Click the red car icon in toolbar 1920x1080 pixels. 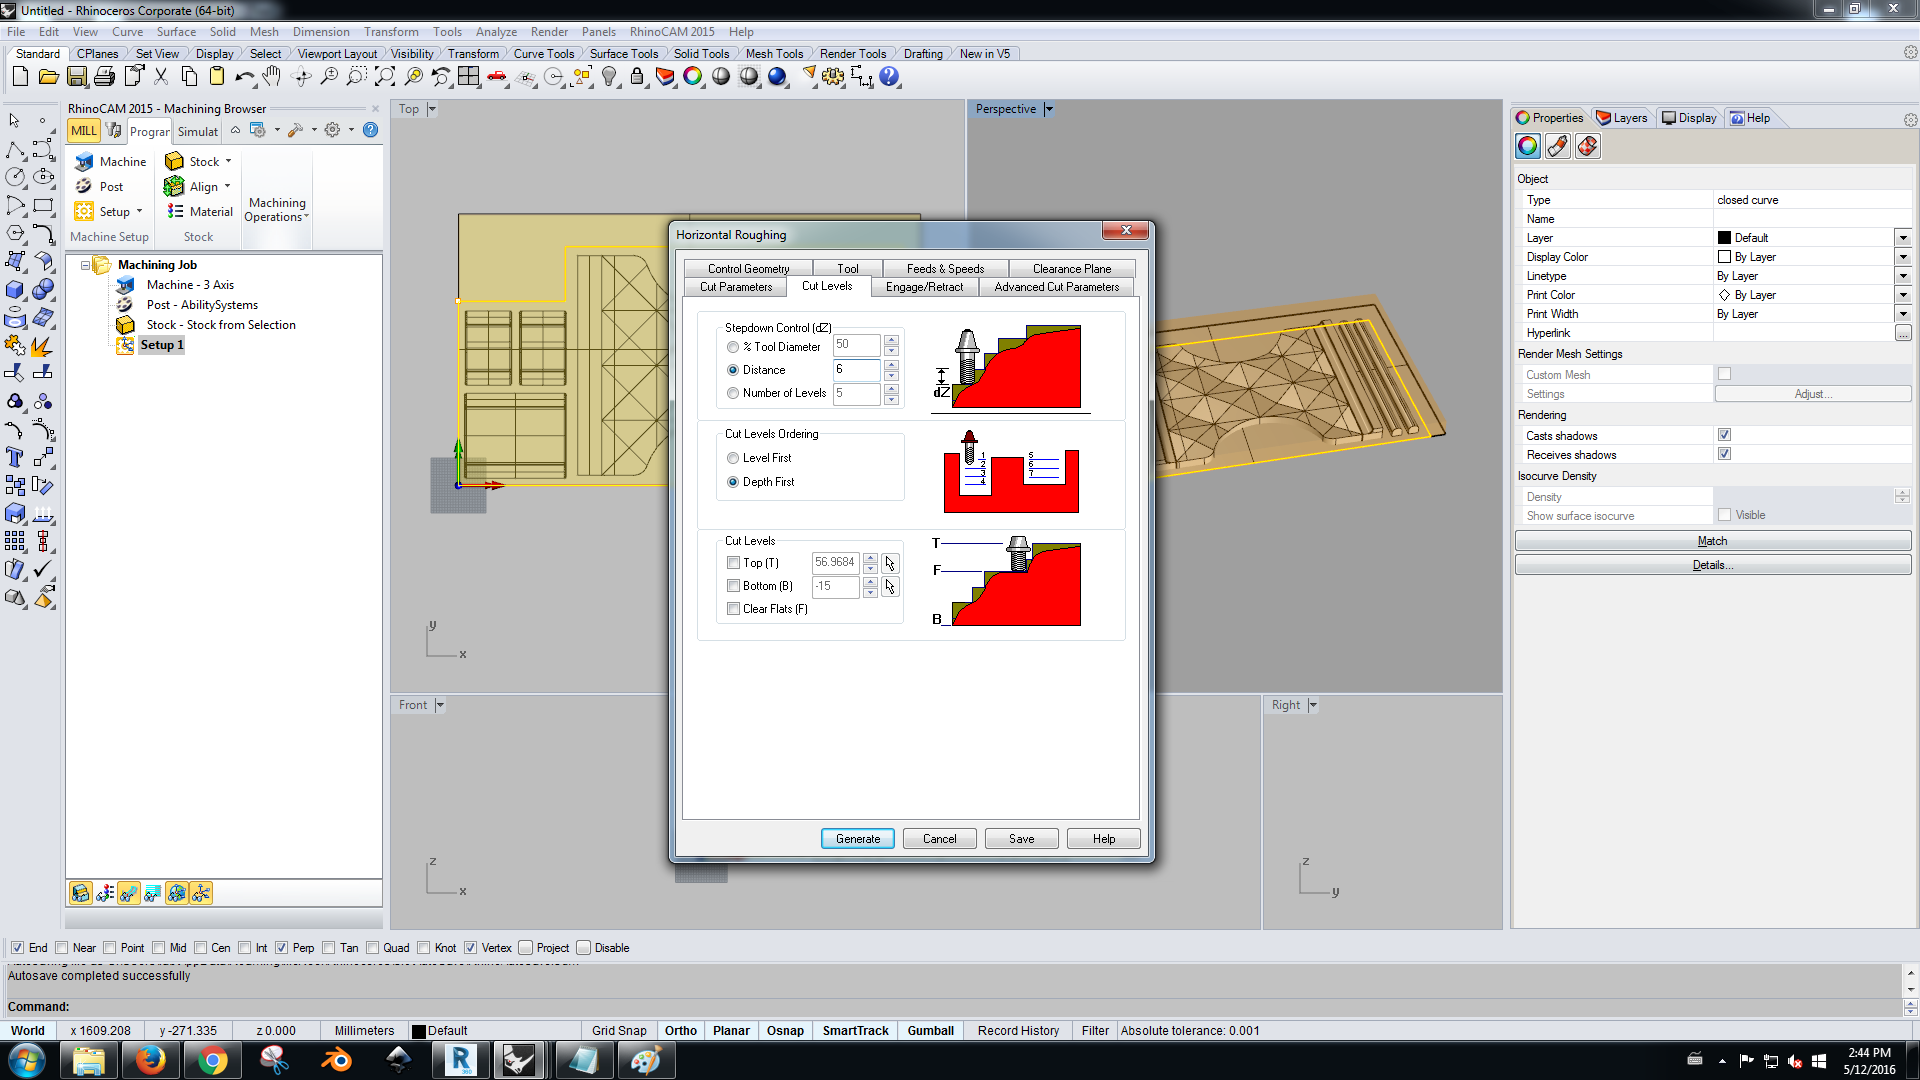497,76
